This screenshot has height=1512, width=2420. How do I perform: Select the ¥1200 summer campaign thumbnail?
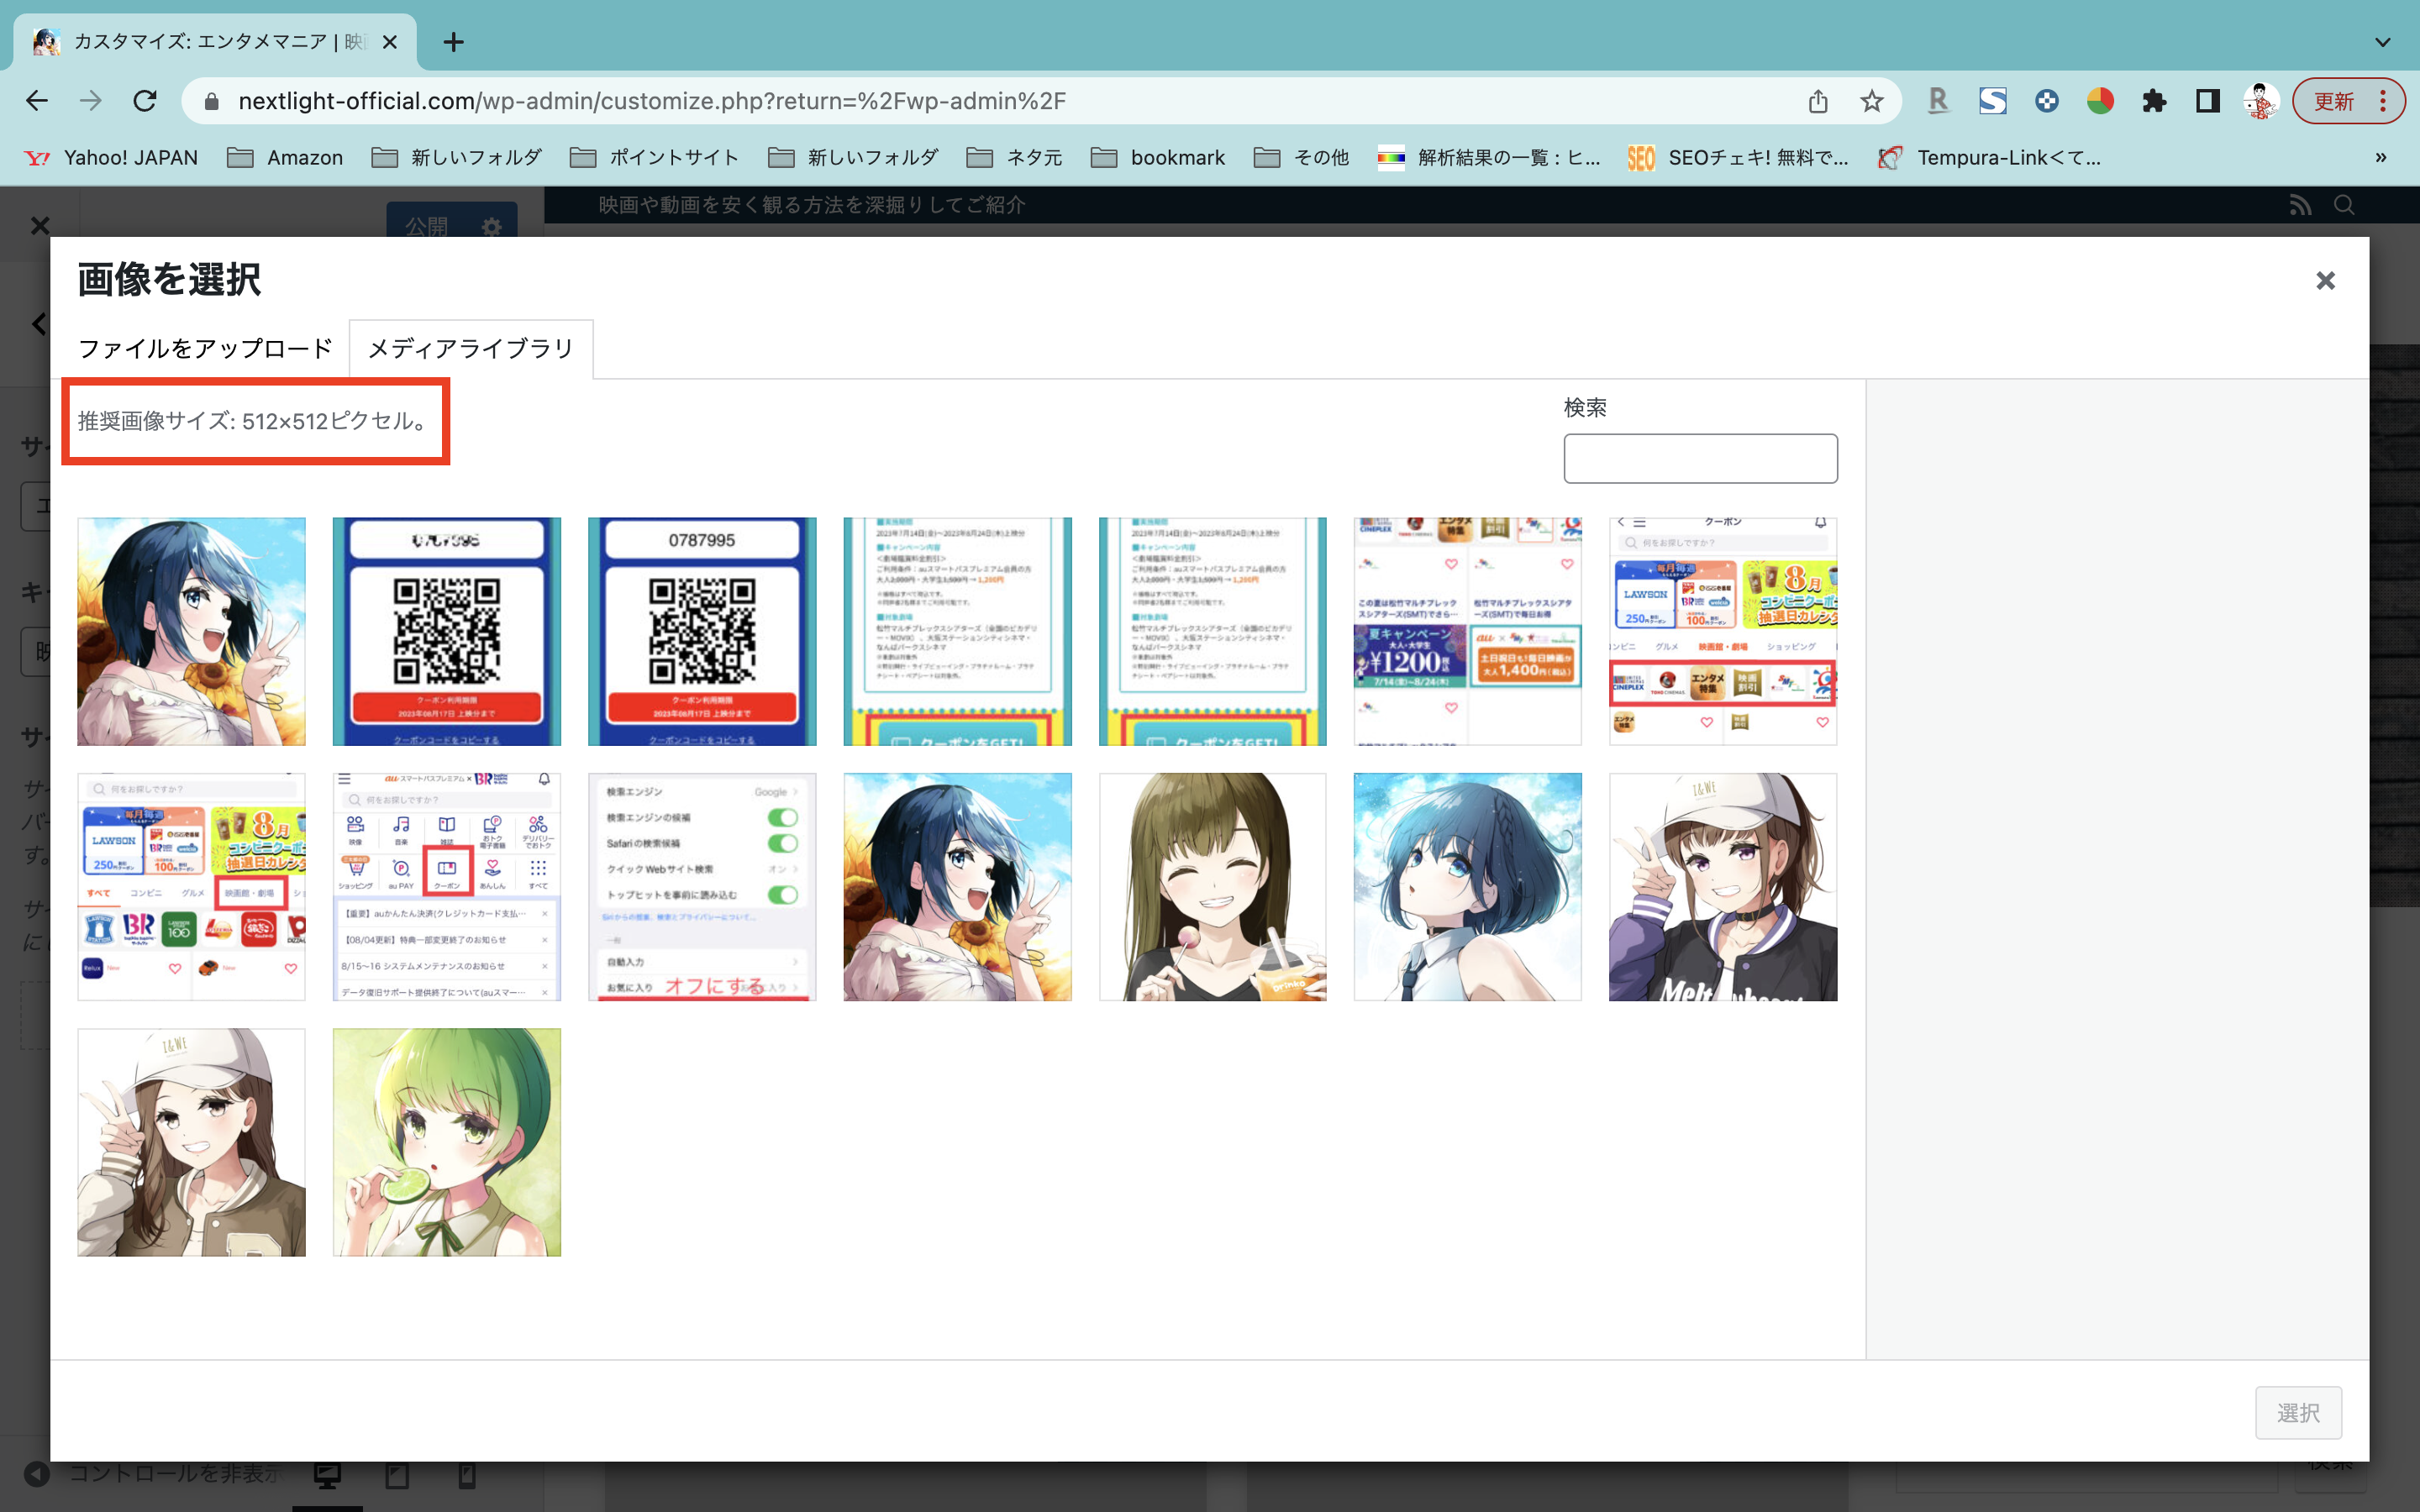[1468, 631]
